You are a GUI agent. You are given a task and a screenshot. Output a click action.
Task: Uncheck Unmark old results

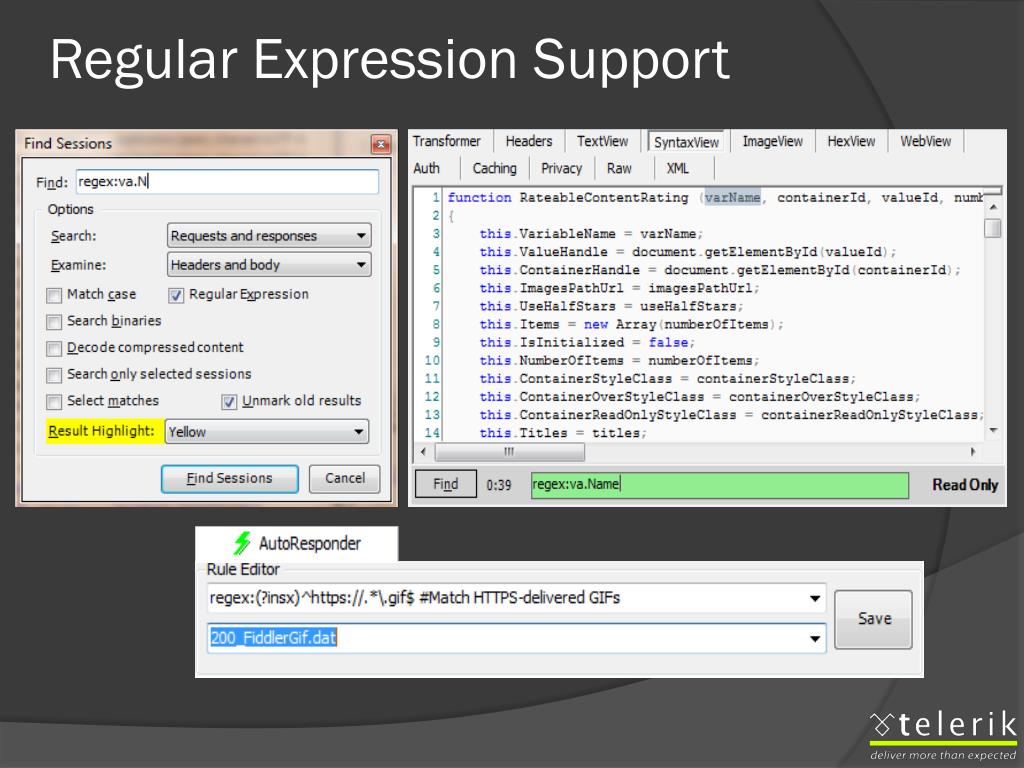tap(229, 402)
